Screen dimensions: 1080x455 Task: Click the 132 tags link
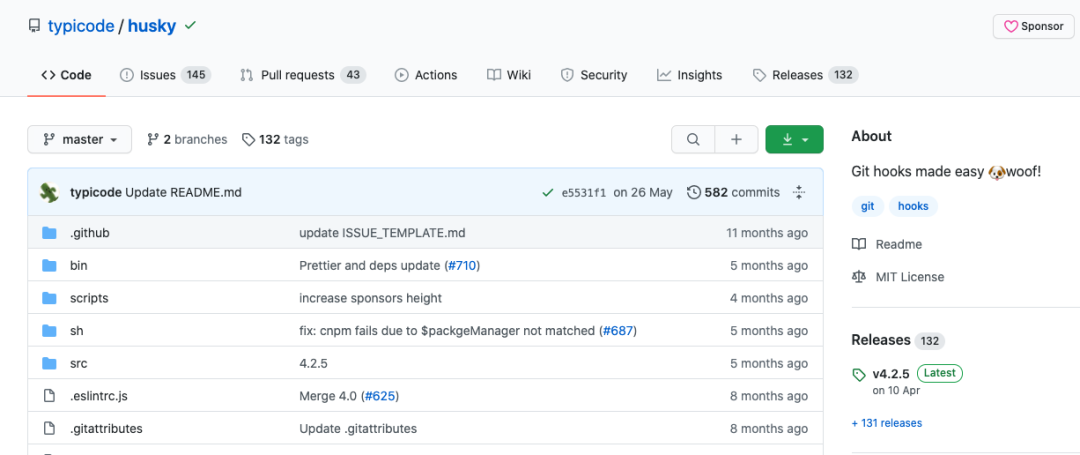(x=275, y=140)
